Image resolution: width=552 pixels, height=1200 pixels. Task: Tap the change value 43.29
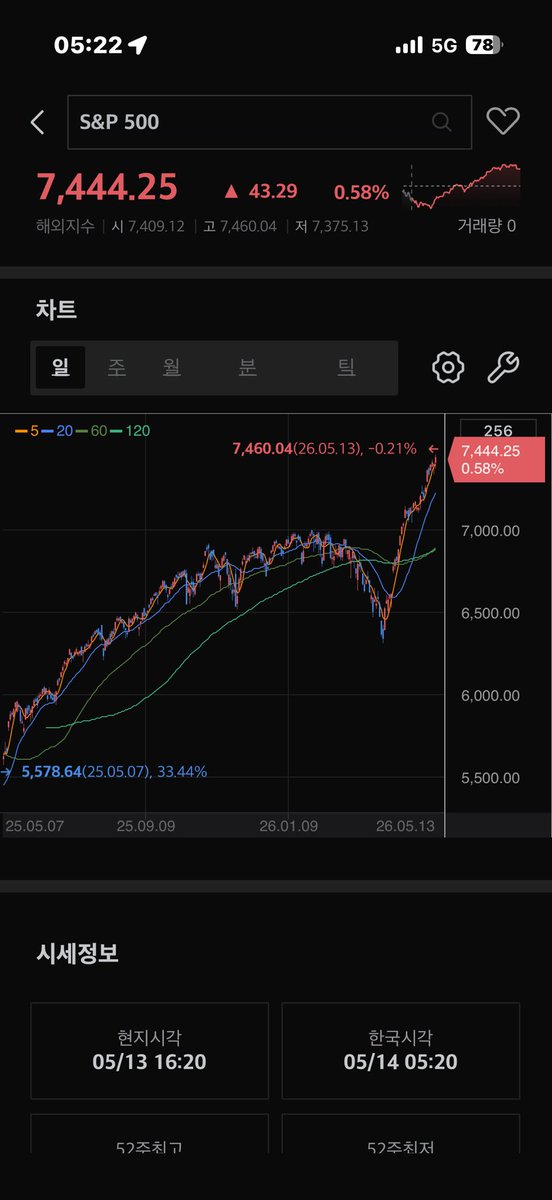[x=260, y=190]
